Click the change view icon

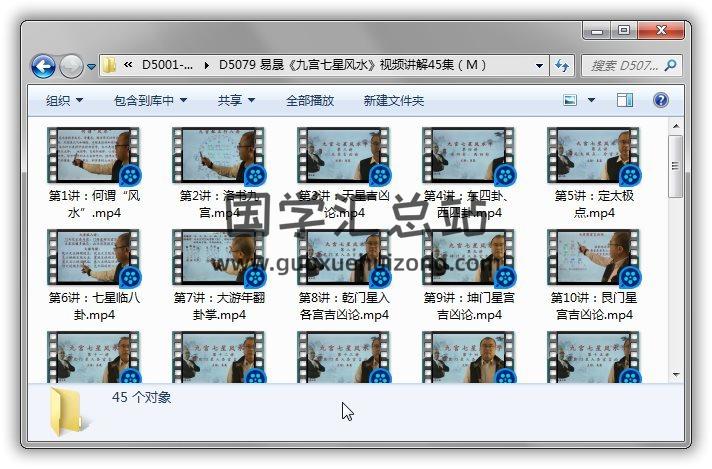tap(570, 101)
